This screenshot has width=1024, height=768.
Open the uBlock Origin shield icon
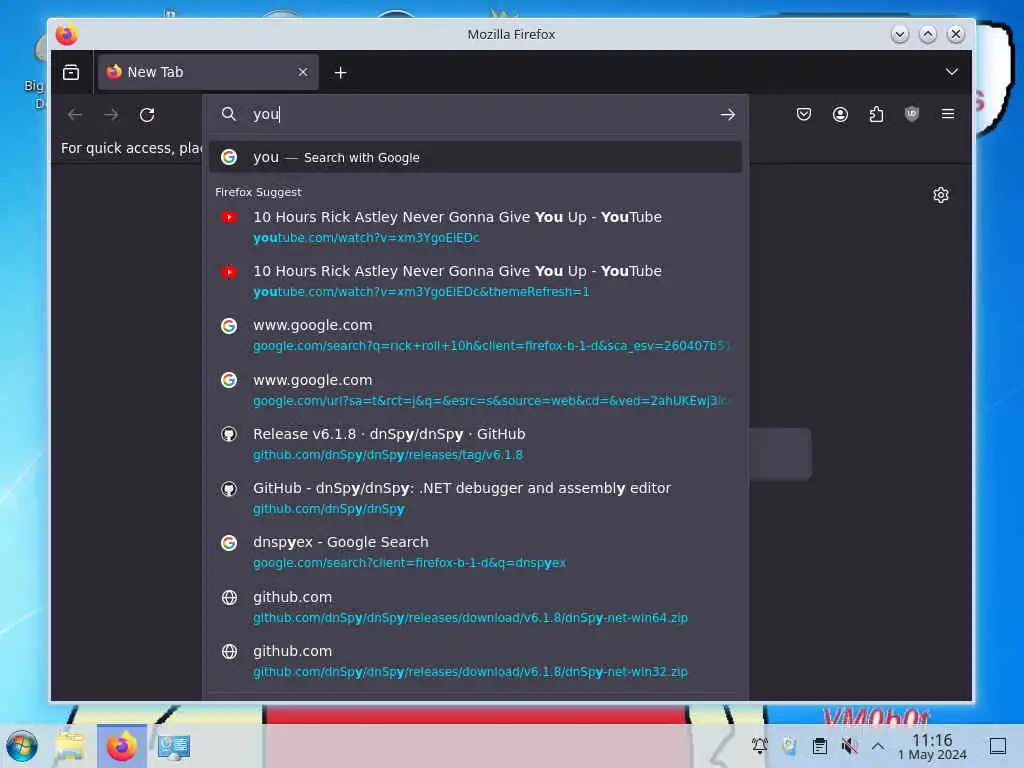pos(912,114)
